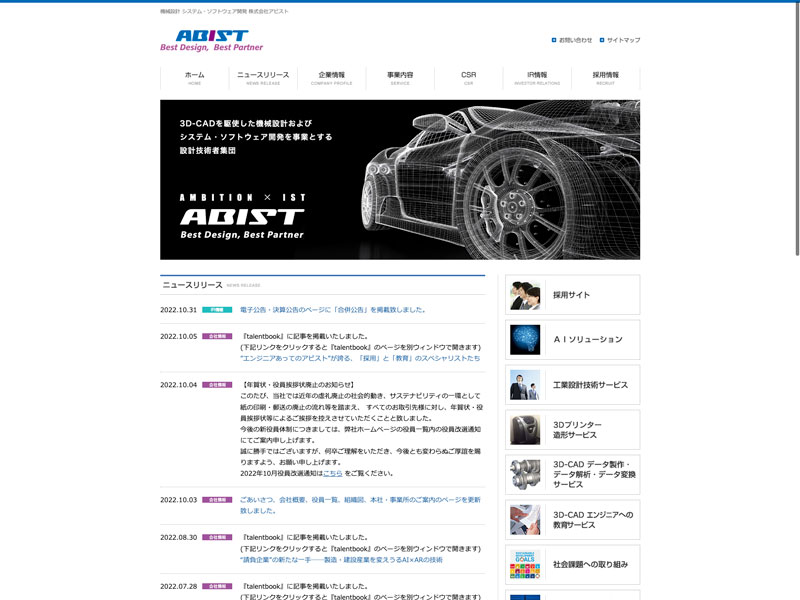Click the CSR navigation item
This screenshot has width=800, height=600.
(468, 78)
